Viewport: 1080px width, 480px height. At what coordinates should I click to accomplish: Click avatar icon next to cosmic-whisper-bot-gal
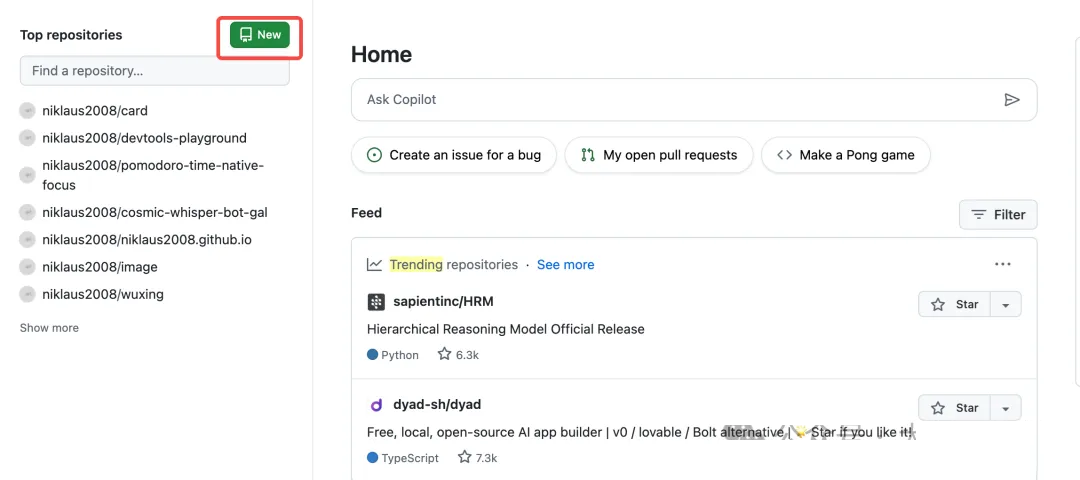(28, 212)
